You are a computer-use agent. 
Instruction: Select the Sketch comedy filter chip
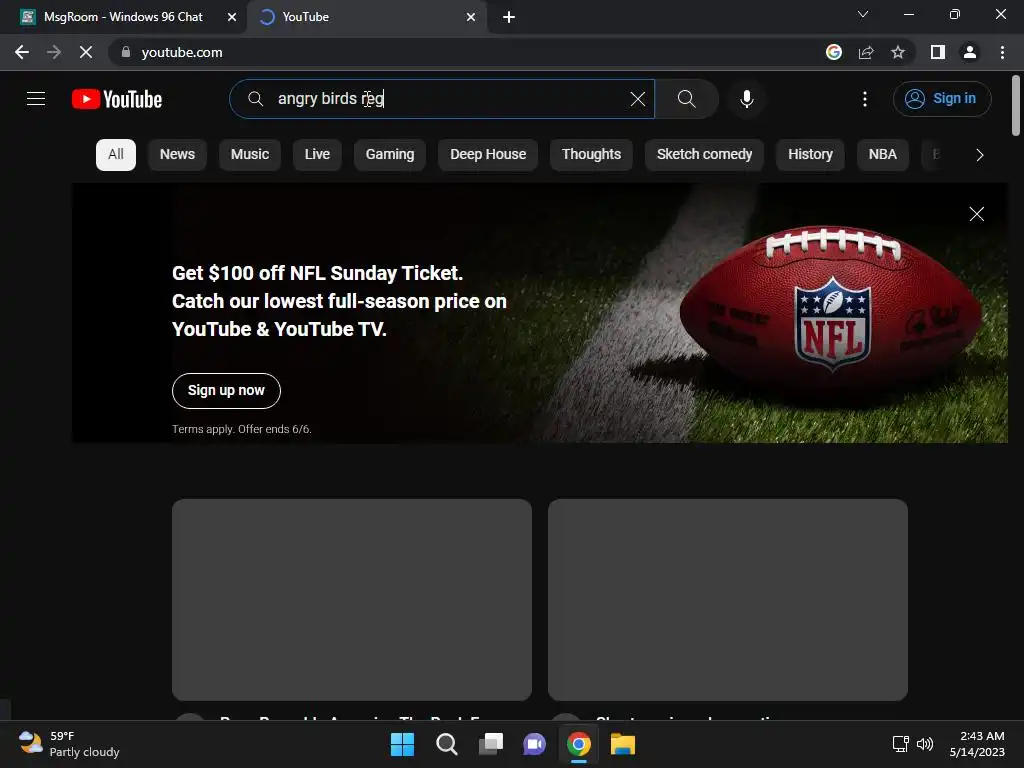pos(704,155)
